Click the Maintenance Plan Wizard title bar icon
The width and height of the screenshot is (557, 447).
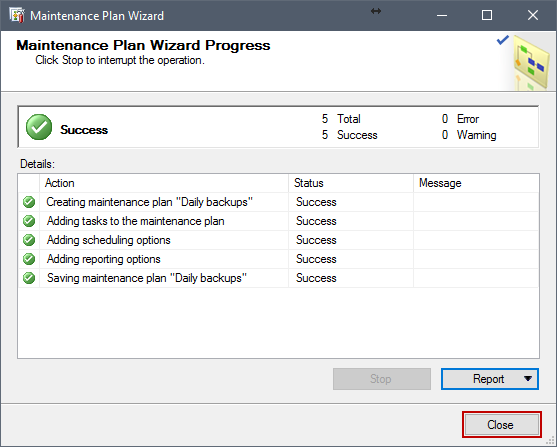click(x=17, y=15)
